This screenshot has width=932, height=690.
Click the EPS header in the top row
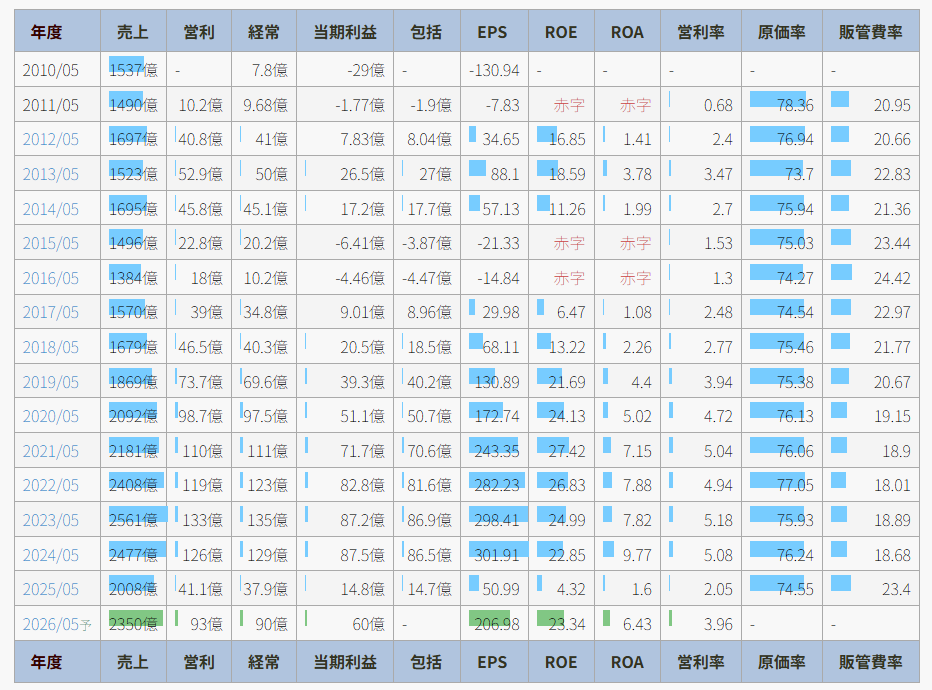(x=492, y=32)
